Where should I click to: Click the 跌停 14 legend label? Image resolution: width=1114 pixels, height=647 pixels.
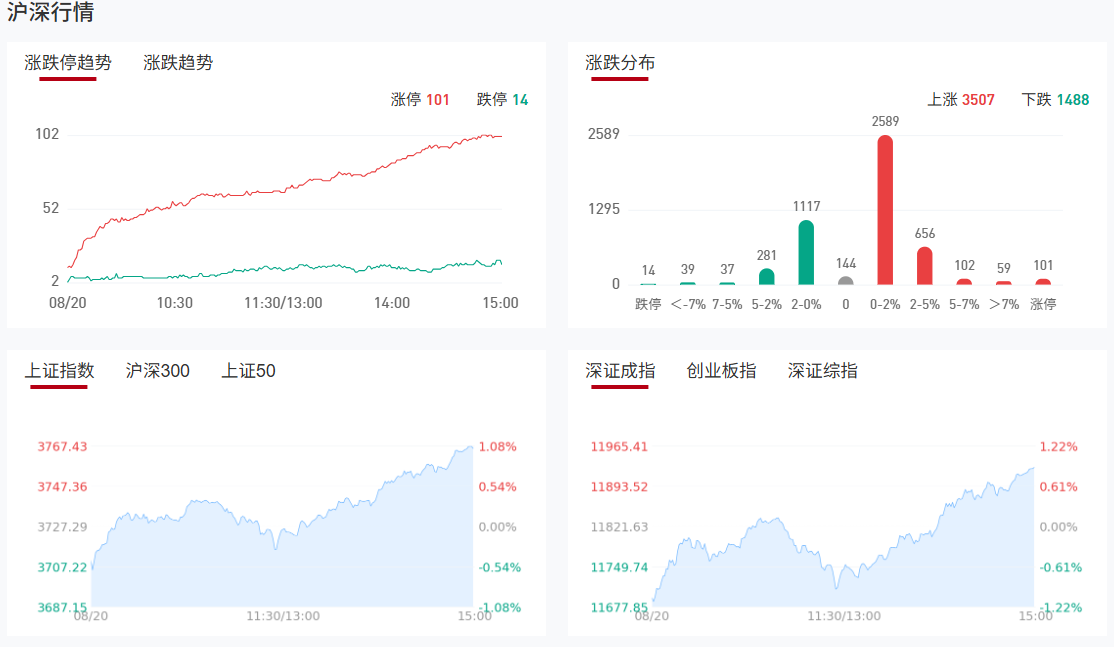(502, 100)
